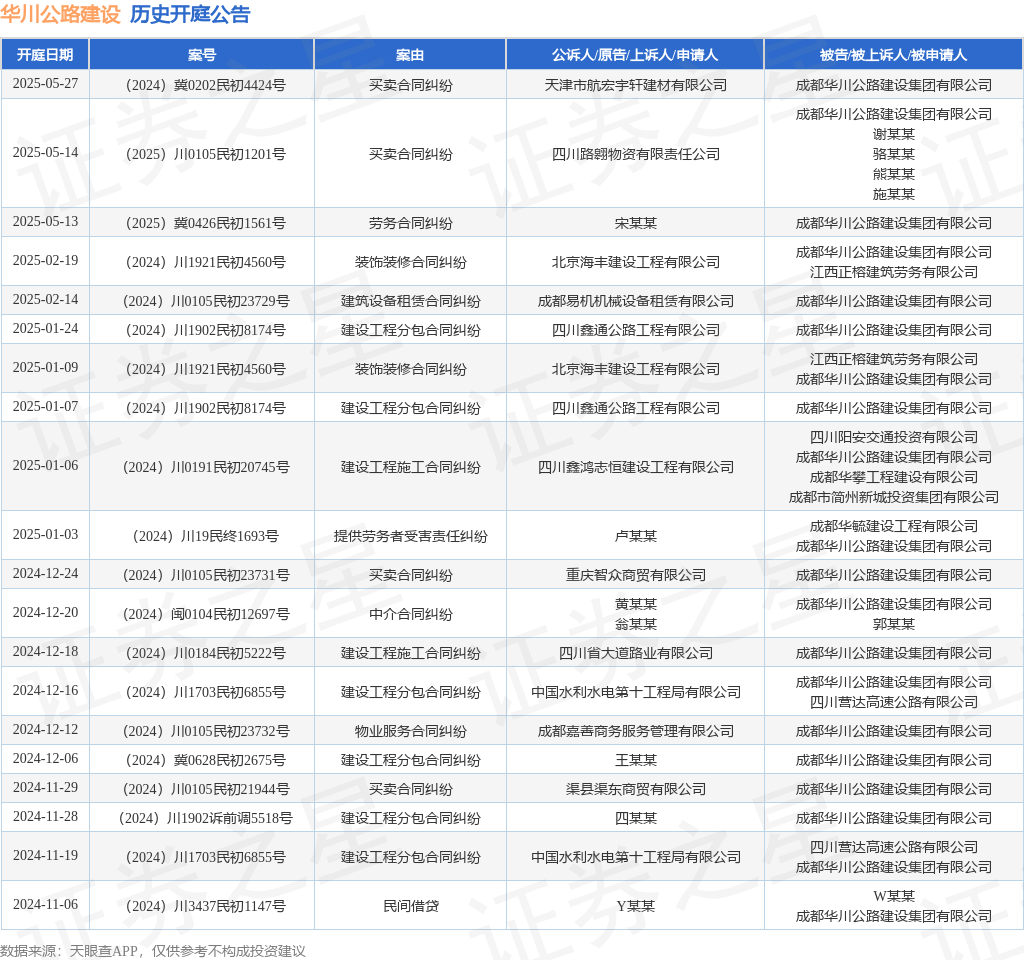Click plaintiff 渠县渠东商贸有限公司

click(x=635, y=790)
